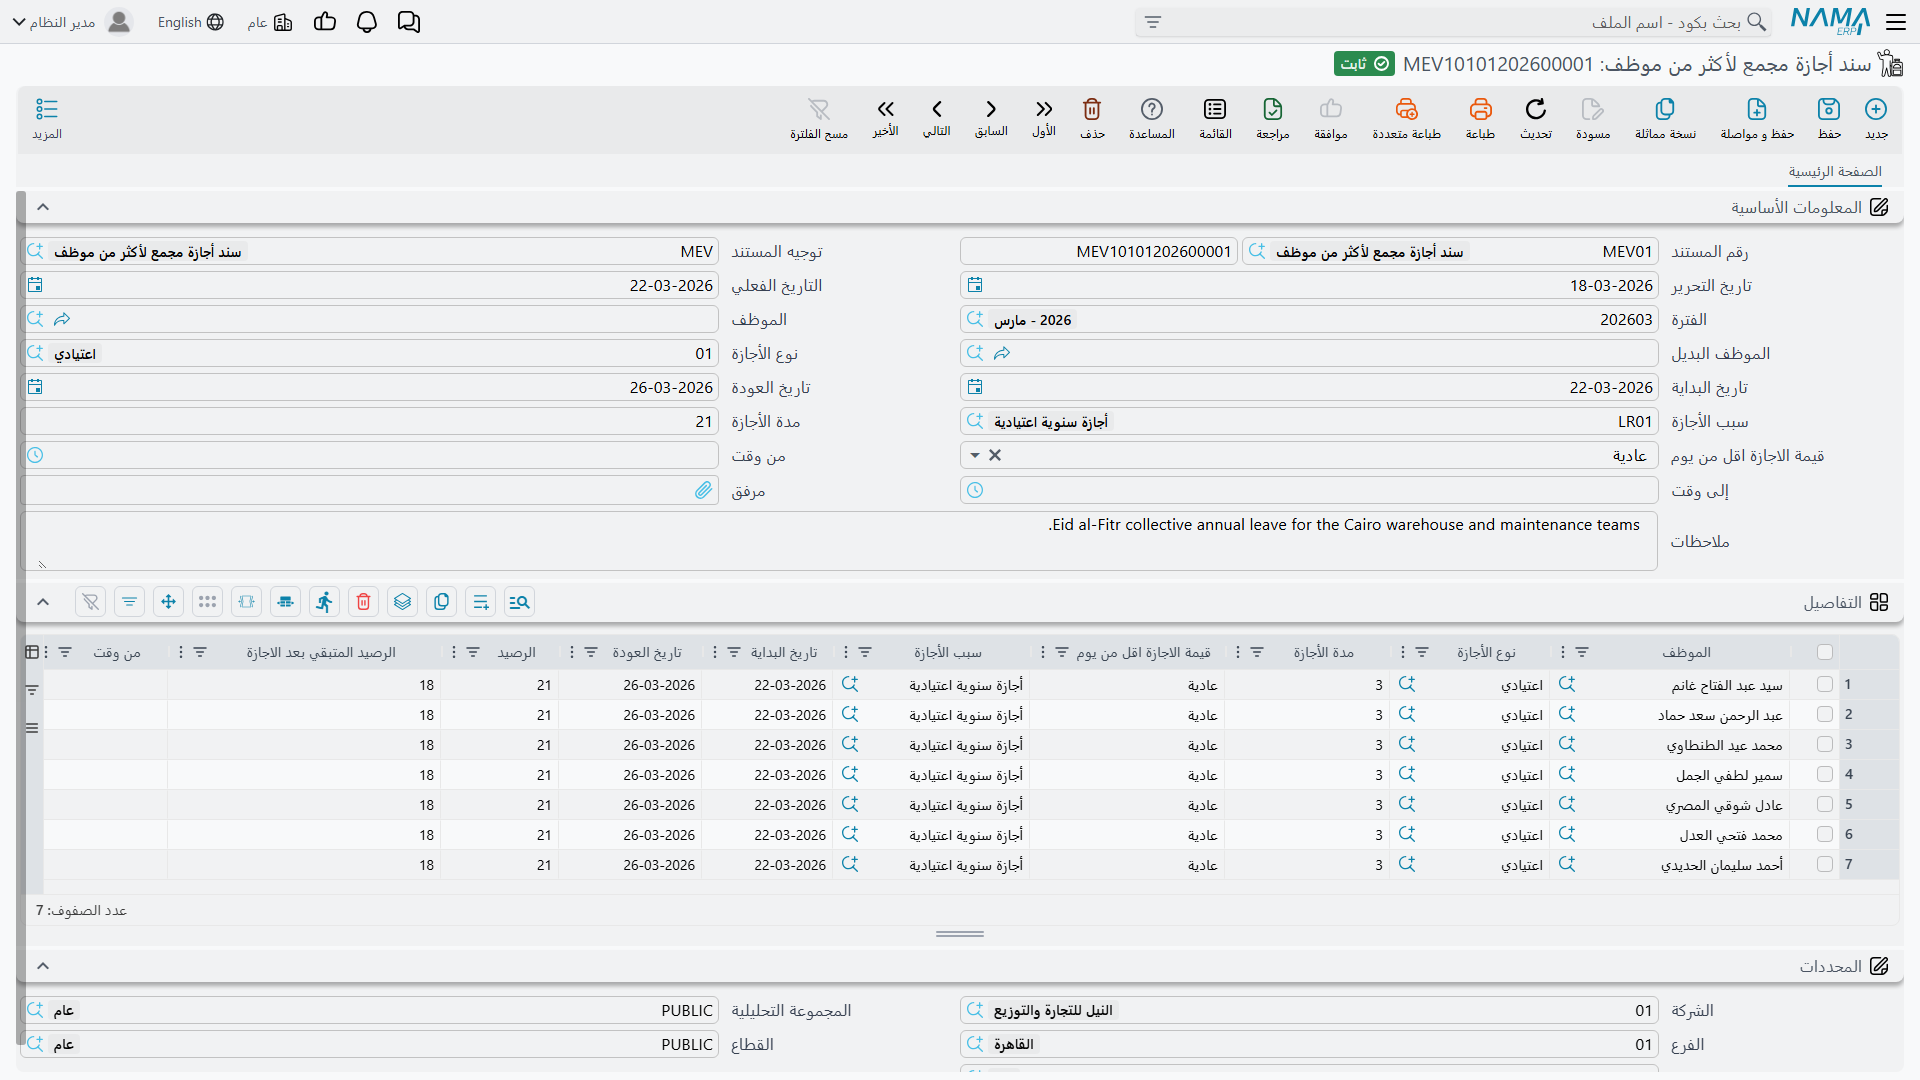Collapse the المعلومات الأساسية section
1920x1080 pixels.
[x=43, y=207]
